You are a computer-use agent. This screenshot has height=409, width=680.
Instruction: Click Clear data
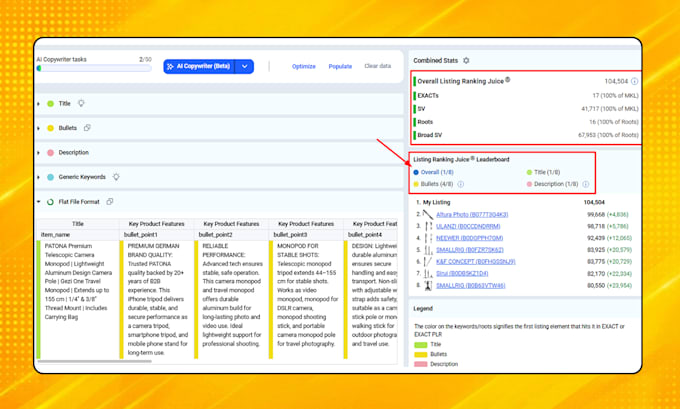pos(378,66)
